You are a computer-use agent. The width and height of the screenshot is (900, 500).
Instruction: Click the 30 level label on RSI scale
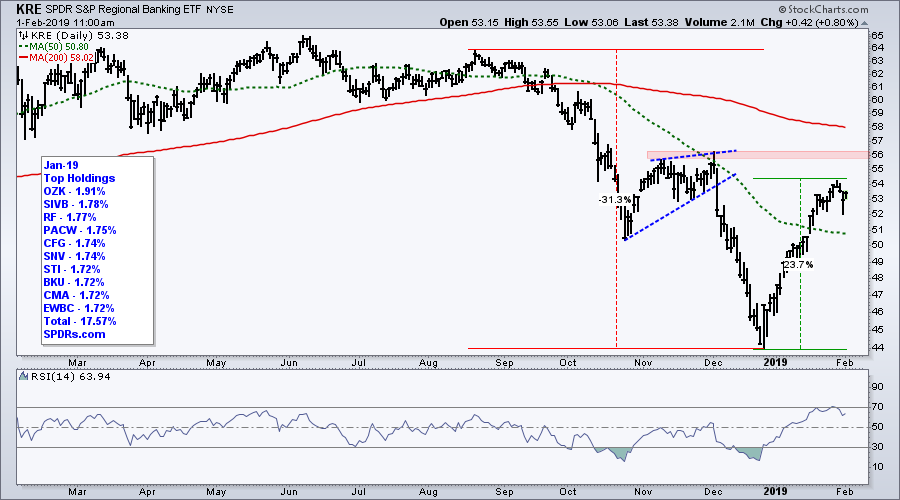point(878,447)
